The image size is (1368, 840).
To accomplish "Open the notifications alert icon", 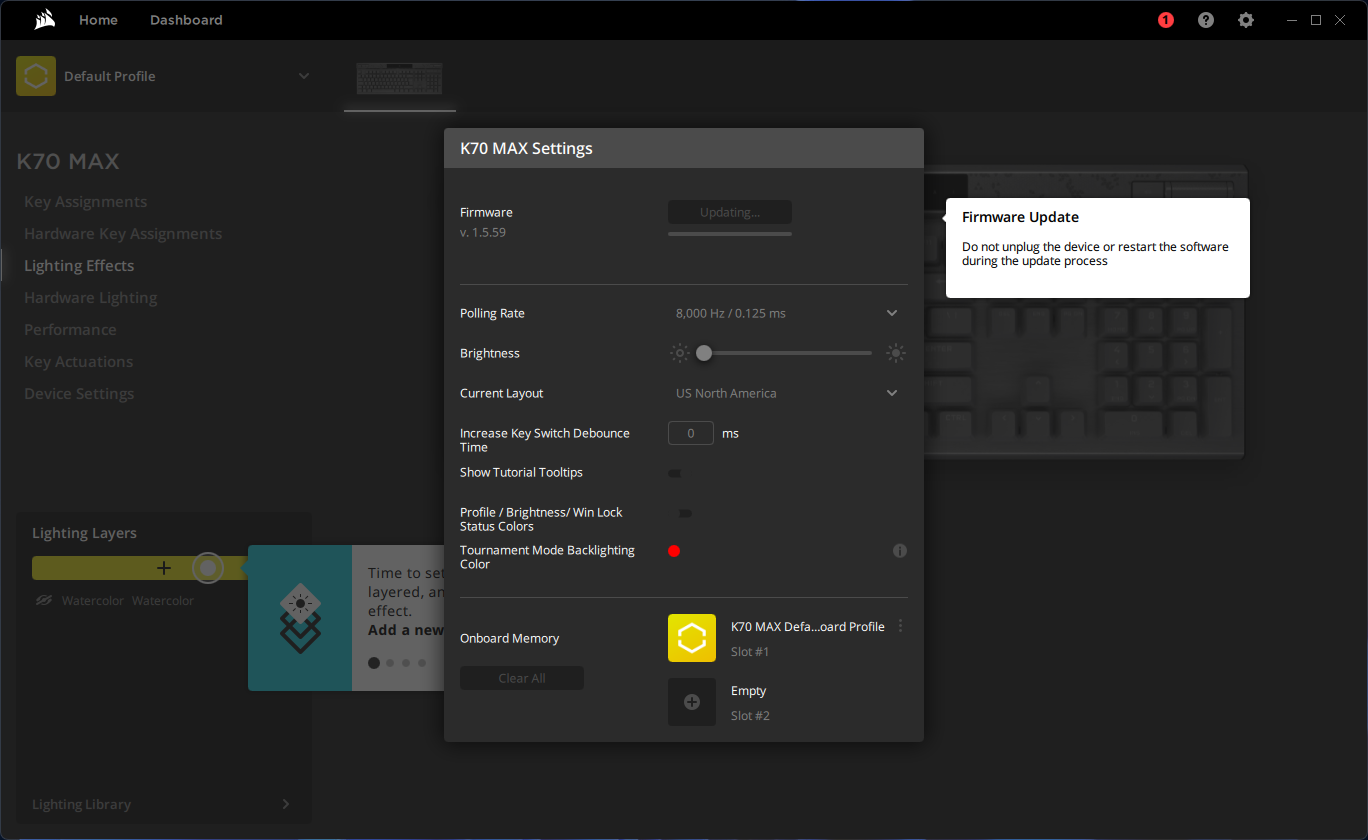I will (x=1165, y=20).
